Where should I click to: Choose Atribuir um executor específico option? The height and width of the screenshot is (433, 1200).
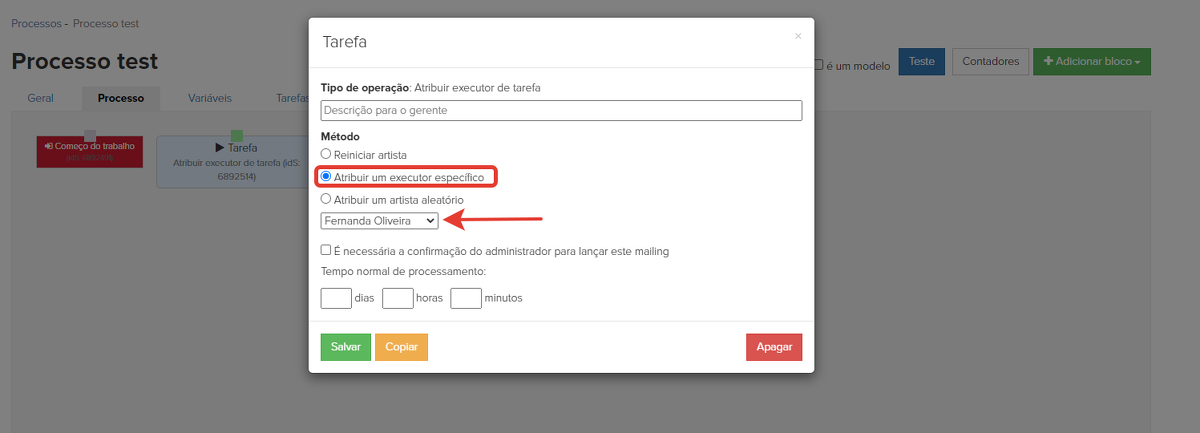coord(325,177)
